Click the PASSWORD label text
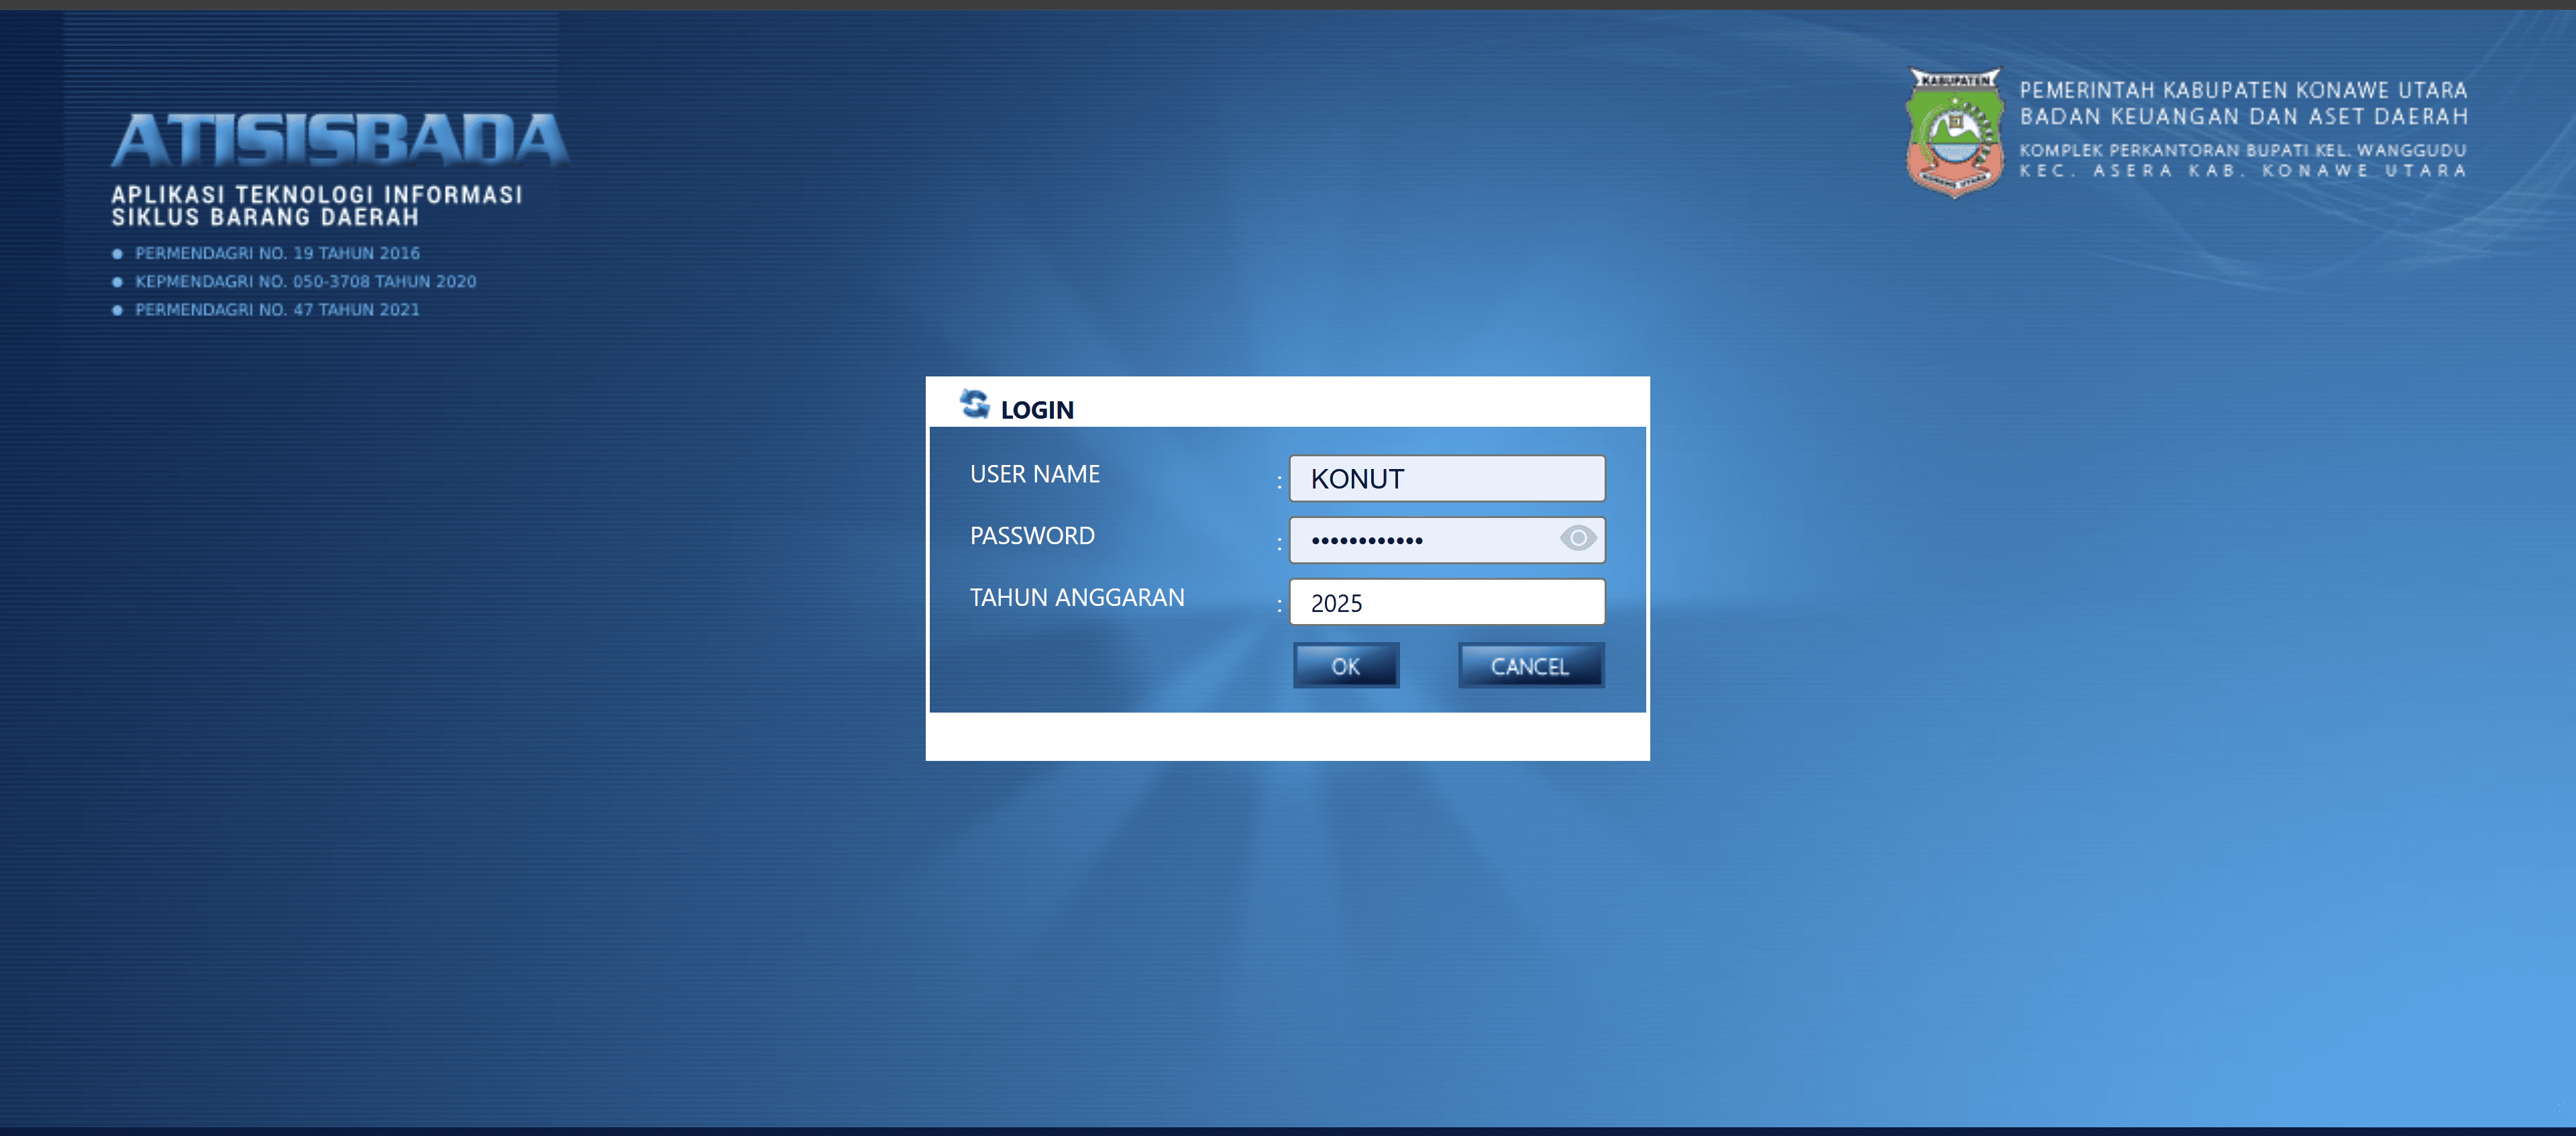This screenshot has width=2576, height=1136. [x=1032, y=536]
